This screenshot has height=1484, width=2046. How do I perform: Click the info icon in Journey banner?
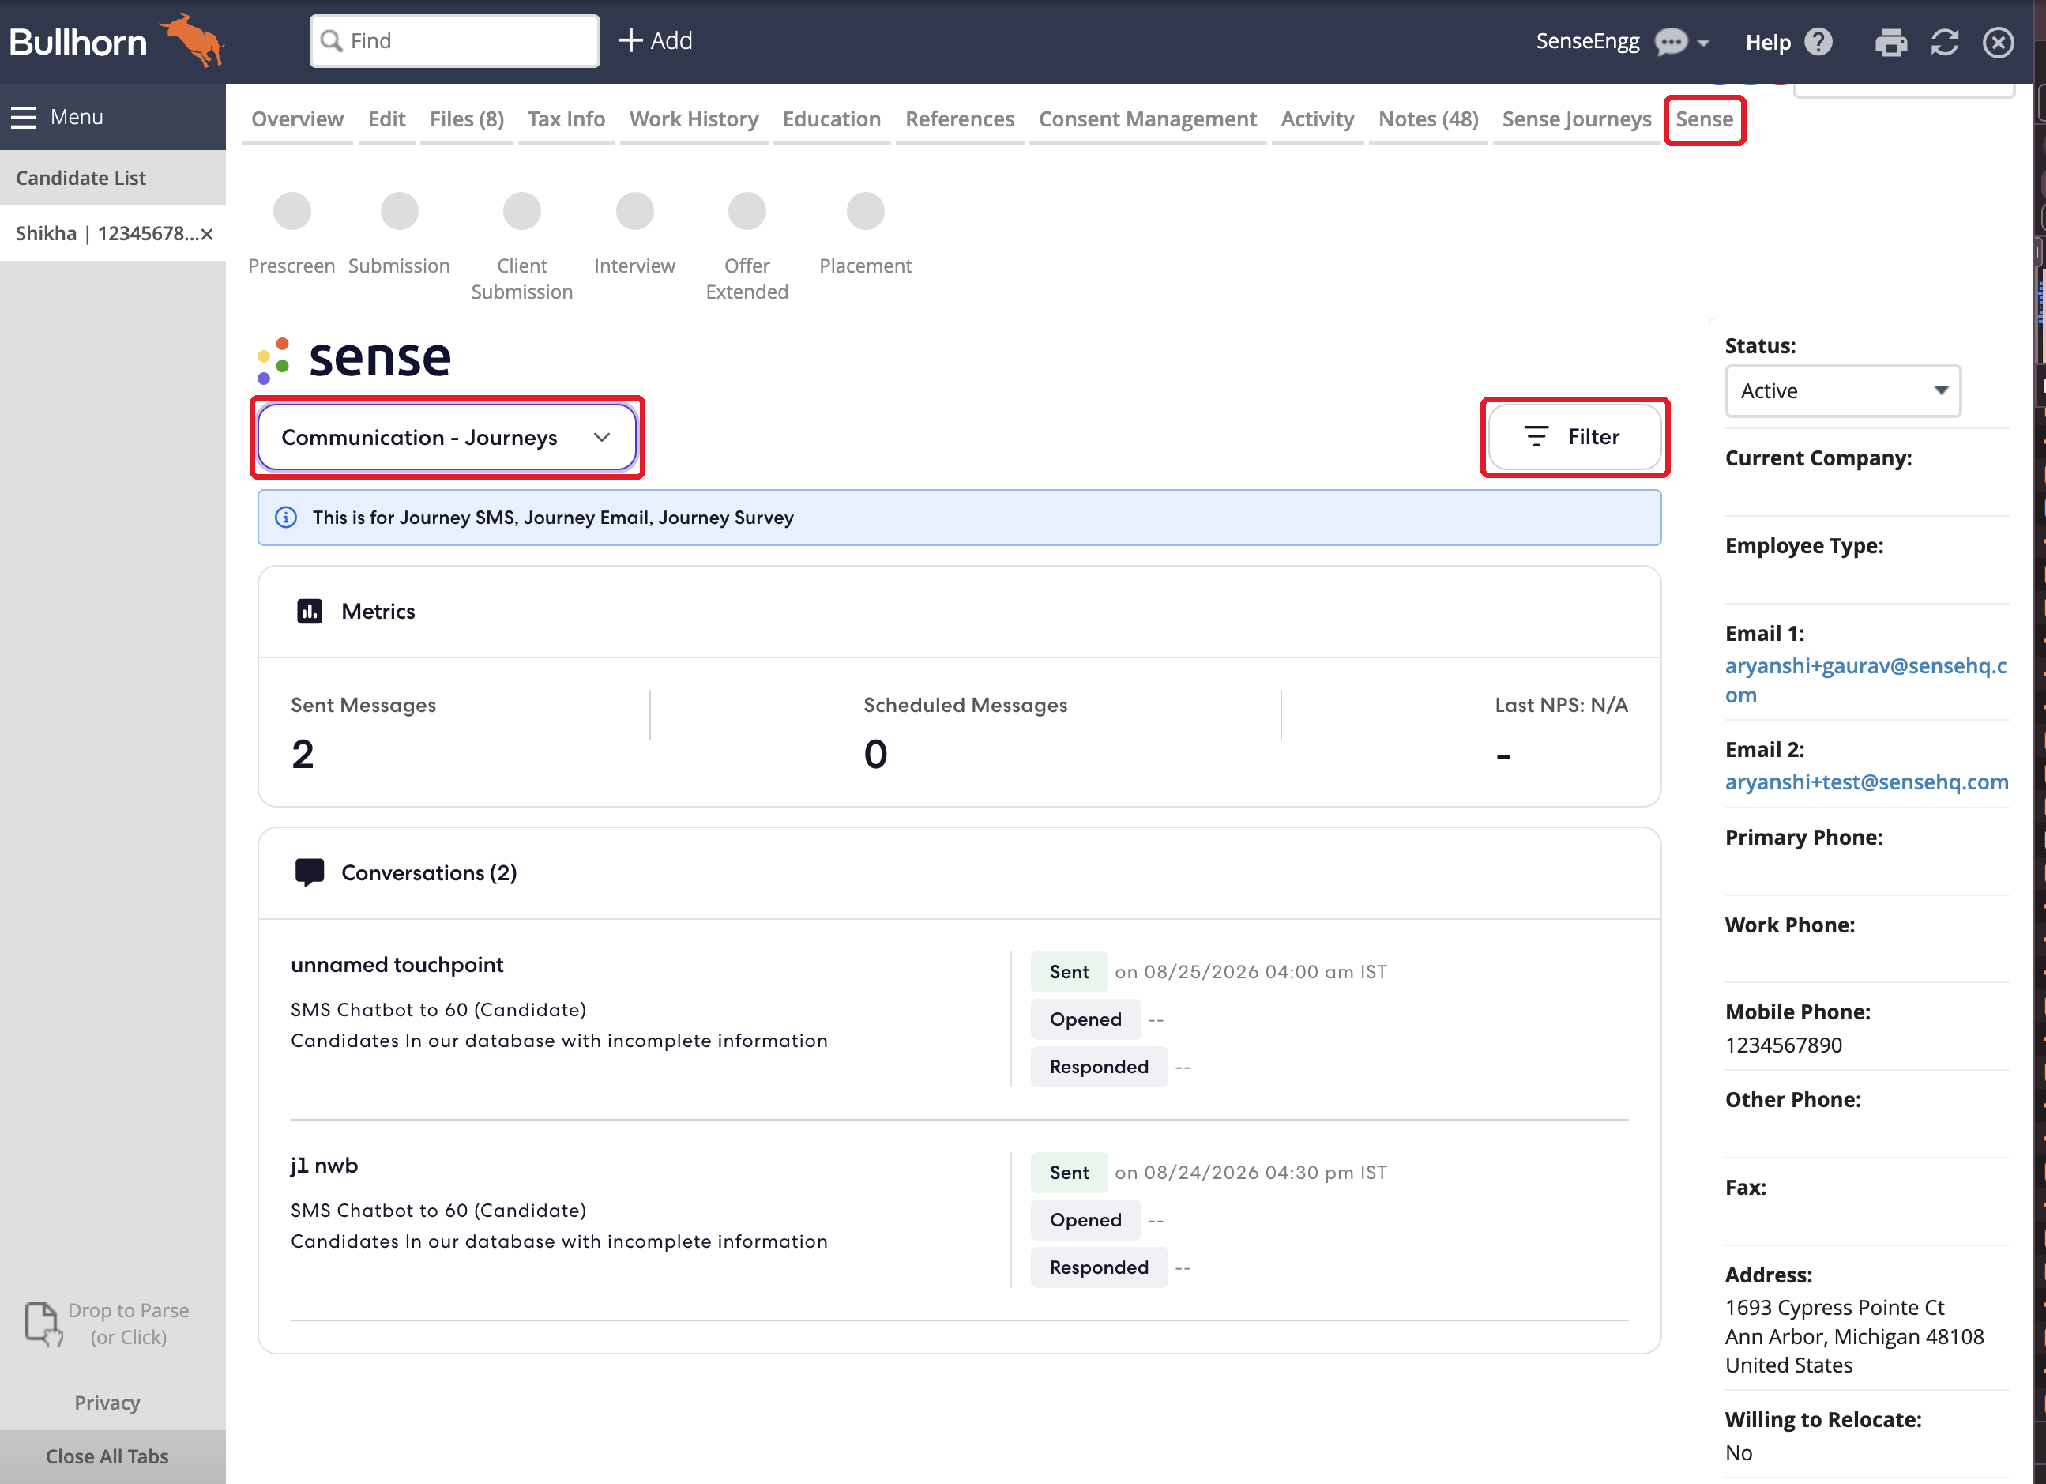pos(286,517)
